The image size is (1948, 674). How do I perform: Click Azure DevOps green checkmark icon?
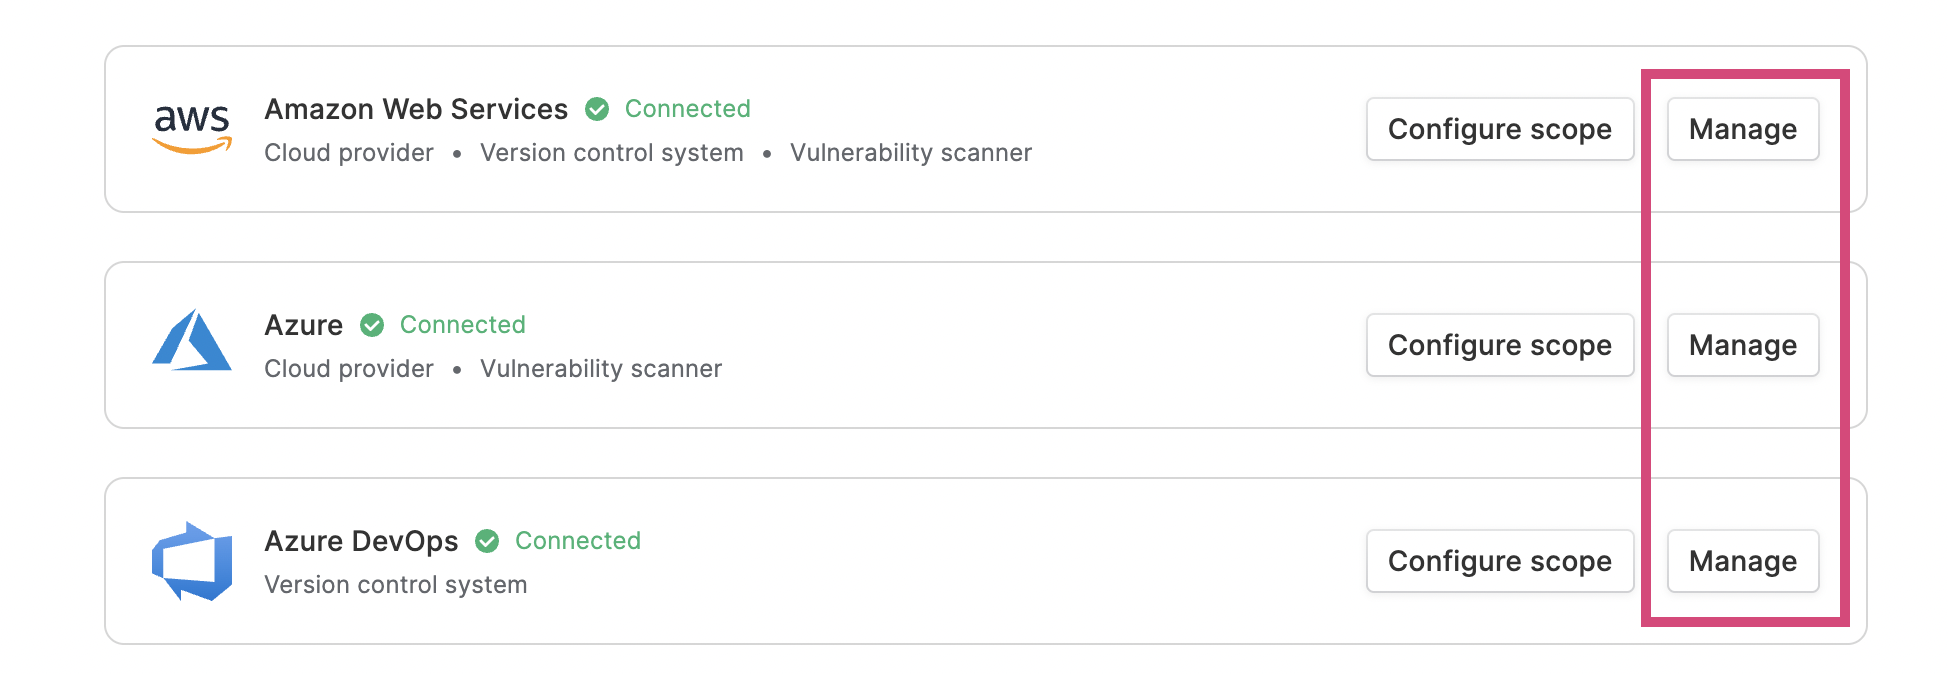(487, 541)
